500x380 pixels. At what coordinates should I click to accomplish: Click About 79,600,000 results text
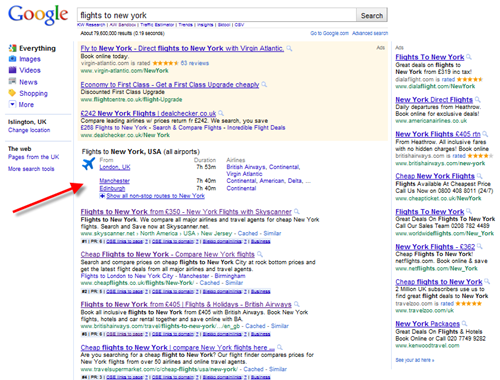tap(122, 33)
